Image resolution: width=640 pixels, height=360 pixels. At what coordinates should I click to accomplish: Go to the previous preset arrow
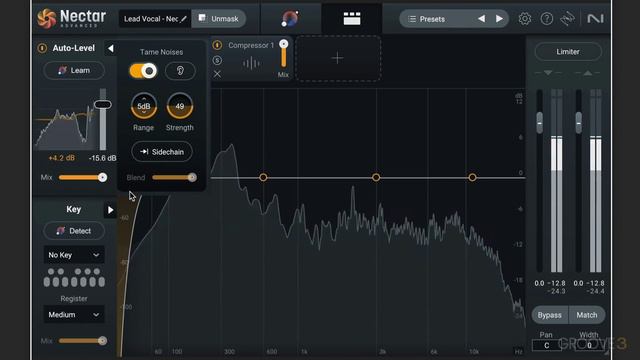482,19
